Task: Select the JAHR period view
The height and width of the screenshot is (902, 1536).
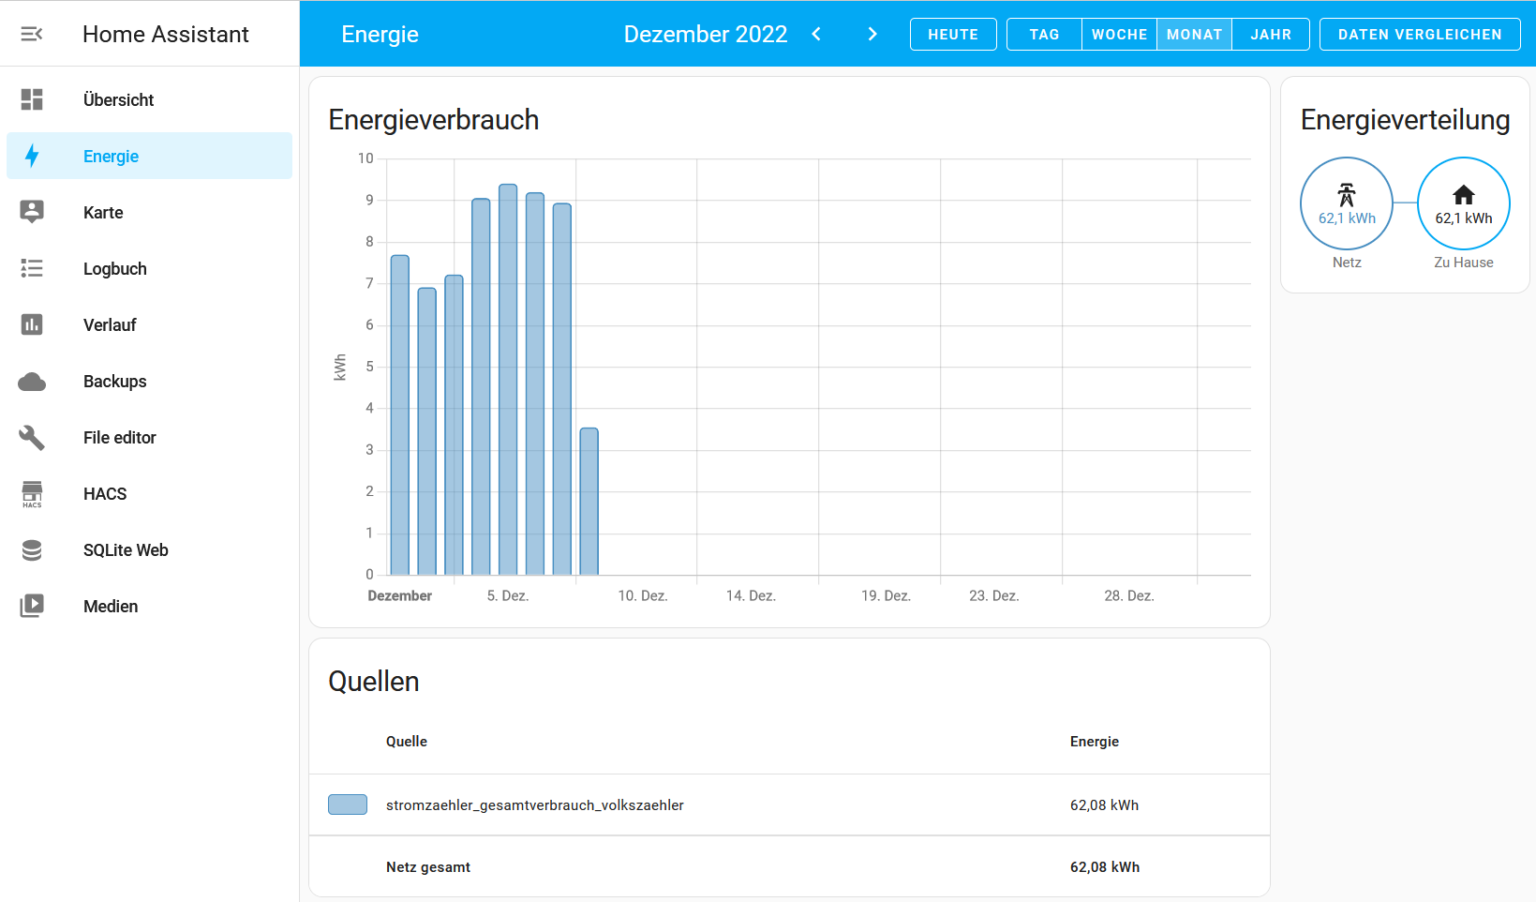Action: 1270,34
